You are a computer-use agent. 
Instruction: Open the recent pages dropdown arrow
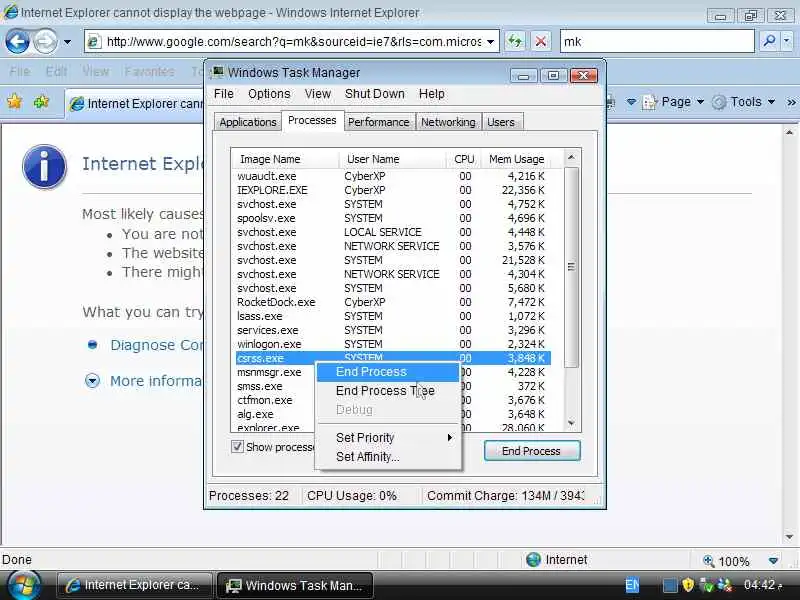click(67, 42)
